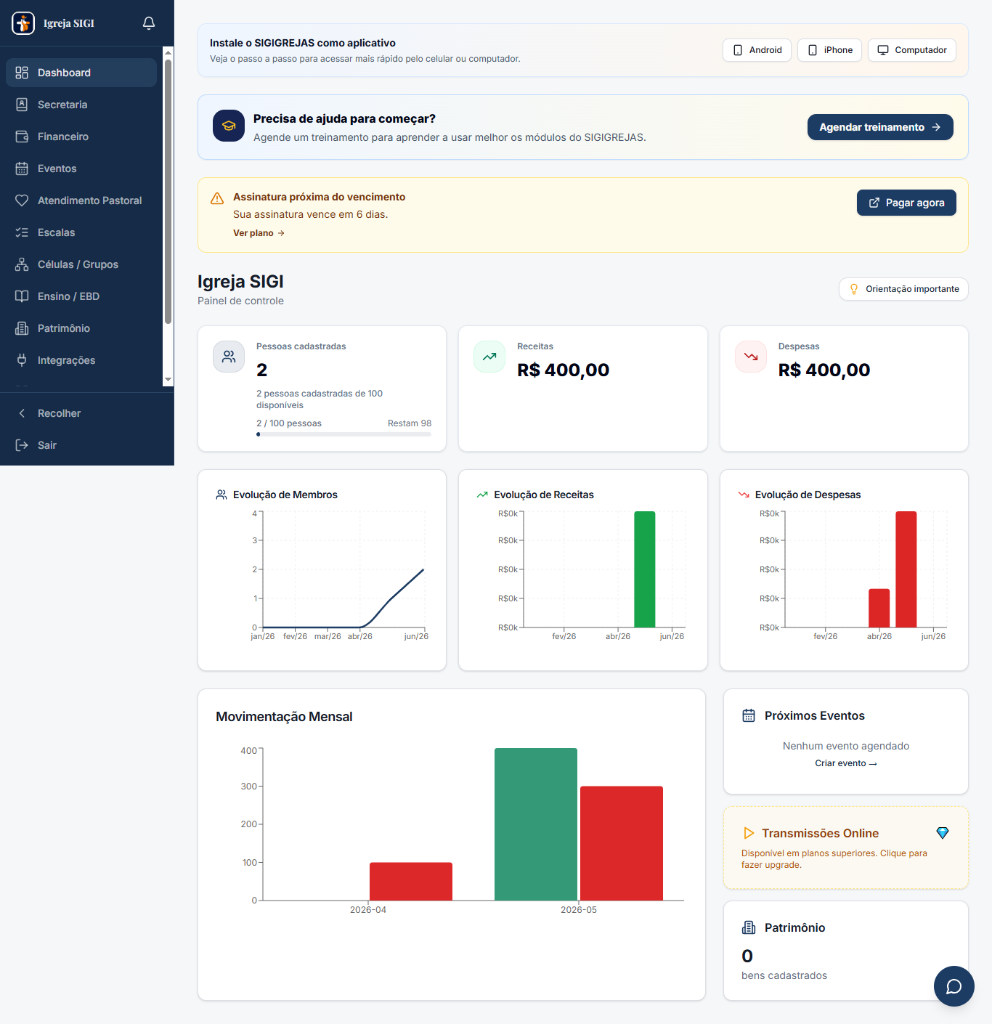Click the taller red bar in Evolução de Despesas
The width and height of the screenshot is (992, 1024).
click(x=906, y=569)
